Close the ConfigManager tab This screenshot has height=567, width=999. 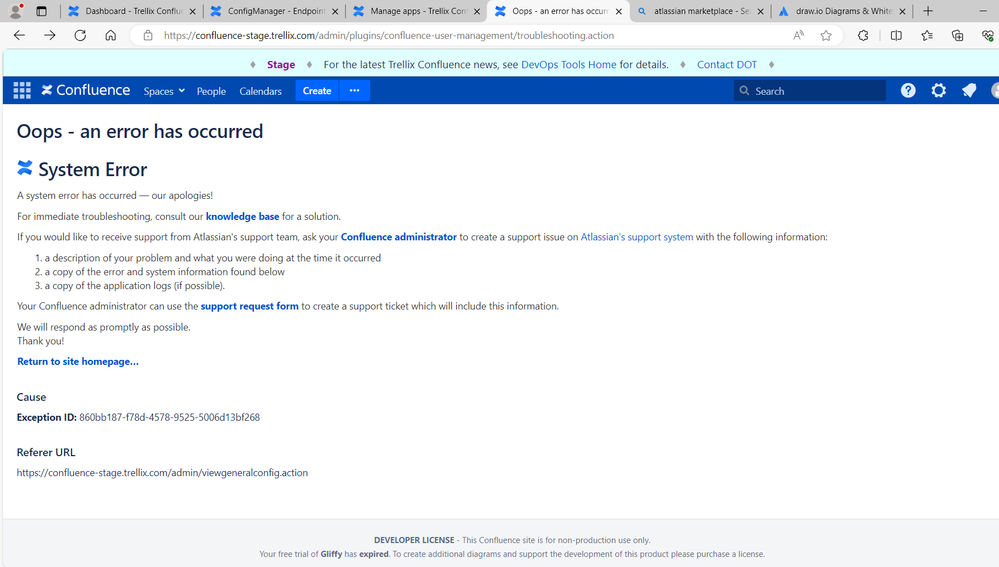coord(335,11)
